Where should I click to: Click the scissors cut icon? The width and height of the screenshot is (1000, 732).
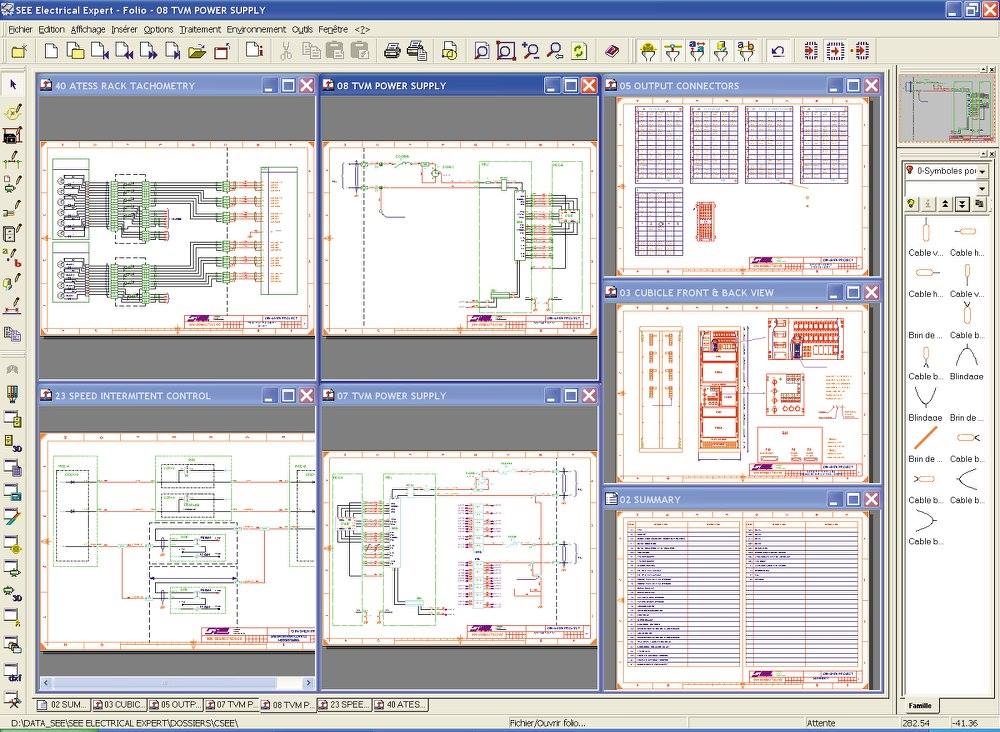pos(286,51)
